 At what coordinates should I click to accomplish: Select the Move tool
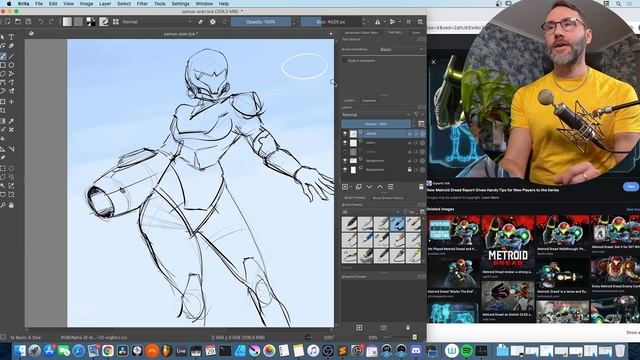[11, 102]
